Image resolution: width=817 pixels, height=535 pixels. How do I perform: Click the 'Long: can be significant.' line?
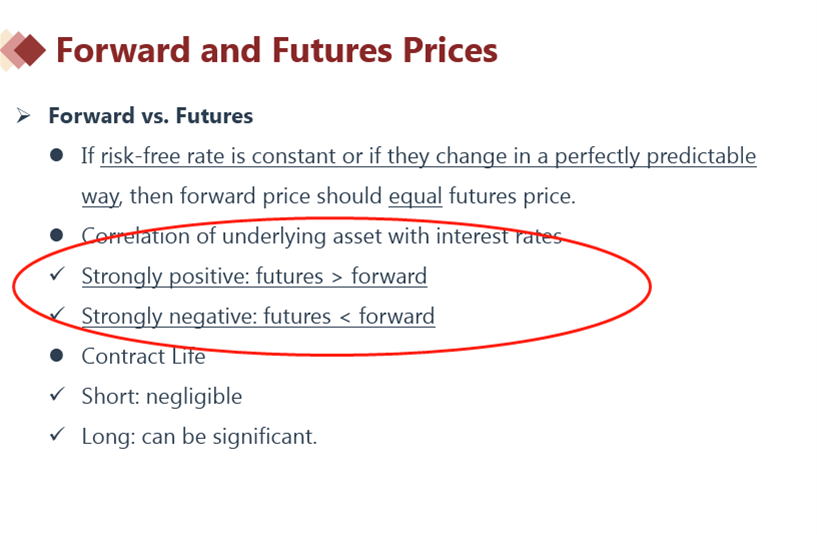[199, 436]
